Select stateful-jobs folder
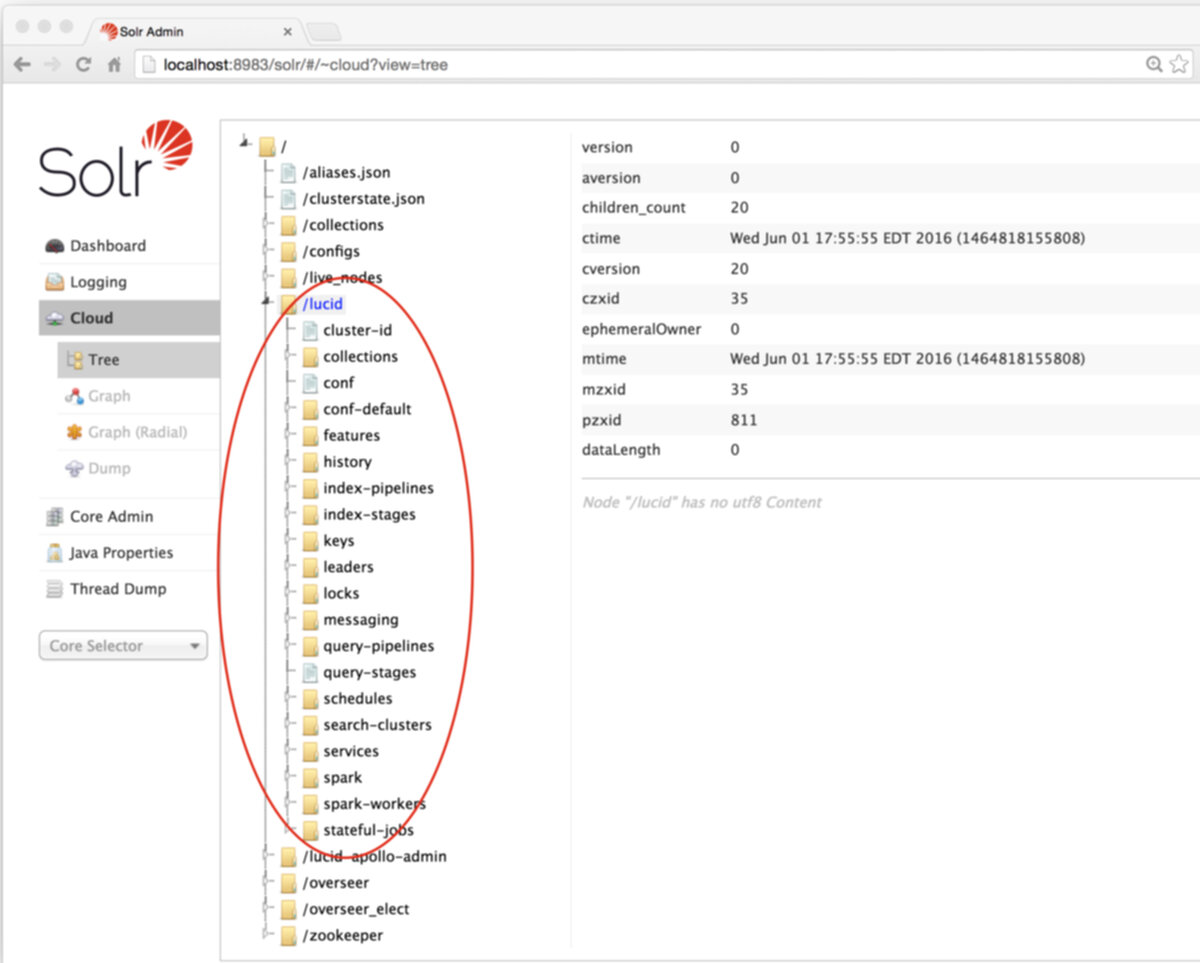This screenshot has height=963, width=1200. 368,830
